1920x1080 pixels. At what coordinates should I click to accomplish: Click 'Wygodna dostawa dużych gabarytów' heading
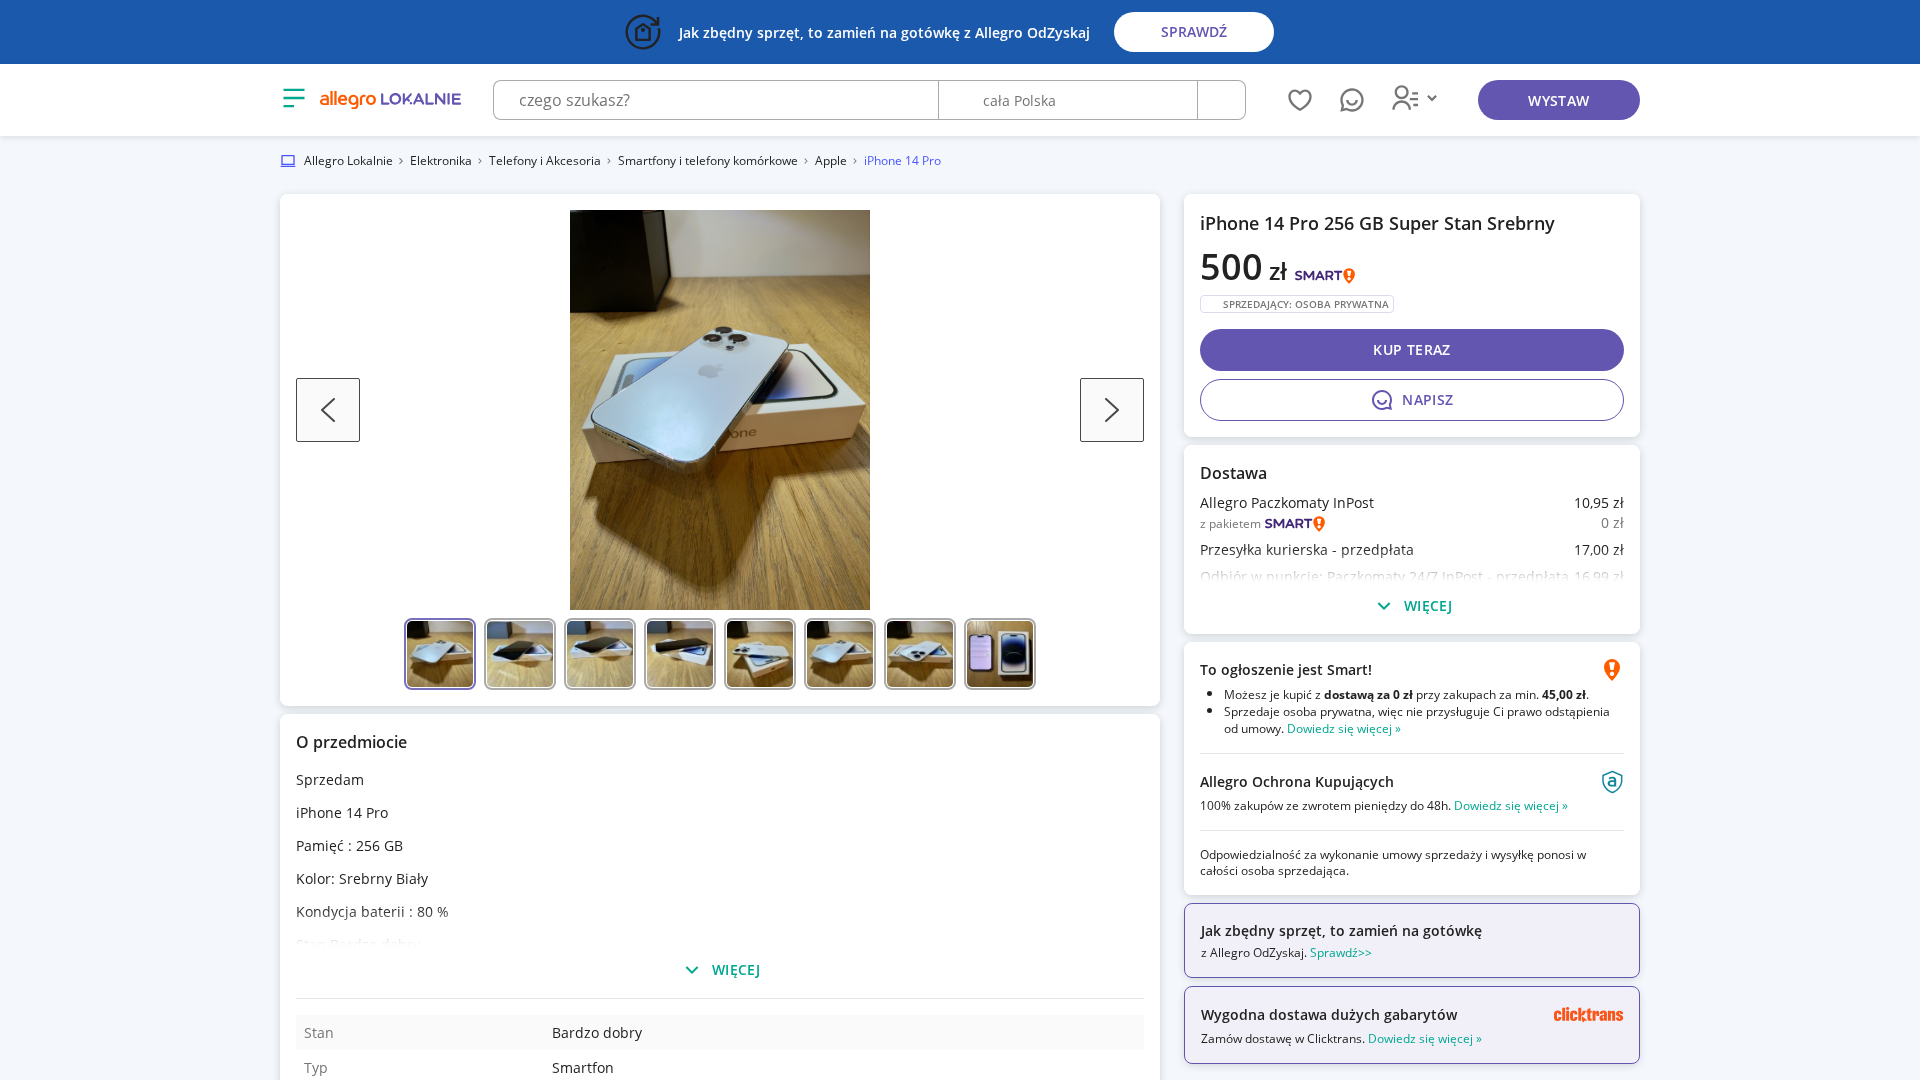coord(1329,1015)
